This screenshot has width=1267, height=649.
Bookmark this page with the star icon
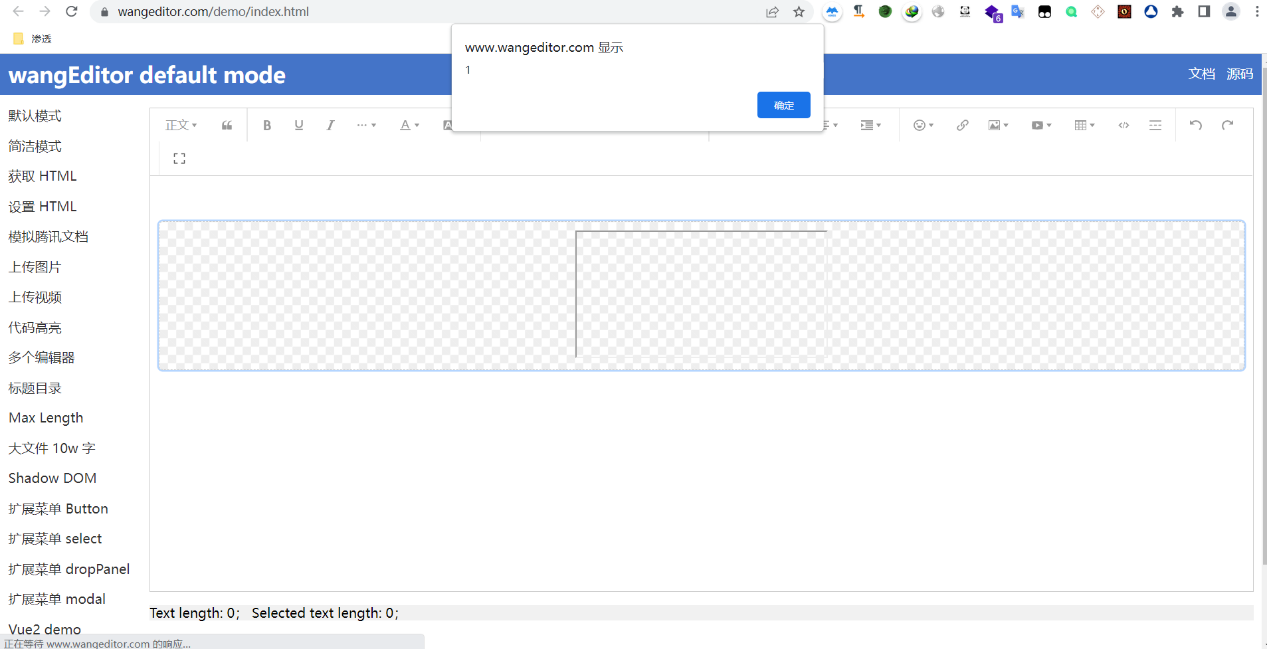[799, 12]
